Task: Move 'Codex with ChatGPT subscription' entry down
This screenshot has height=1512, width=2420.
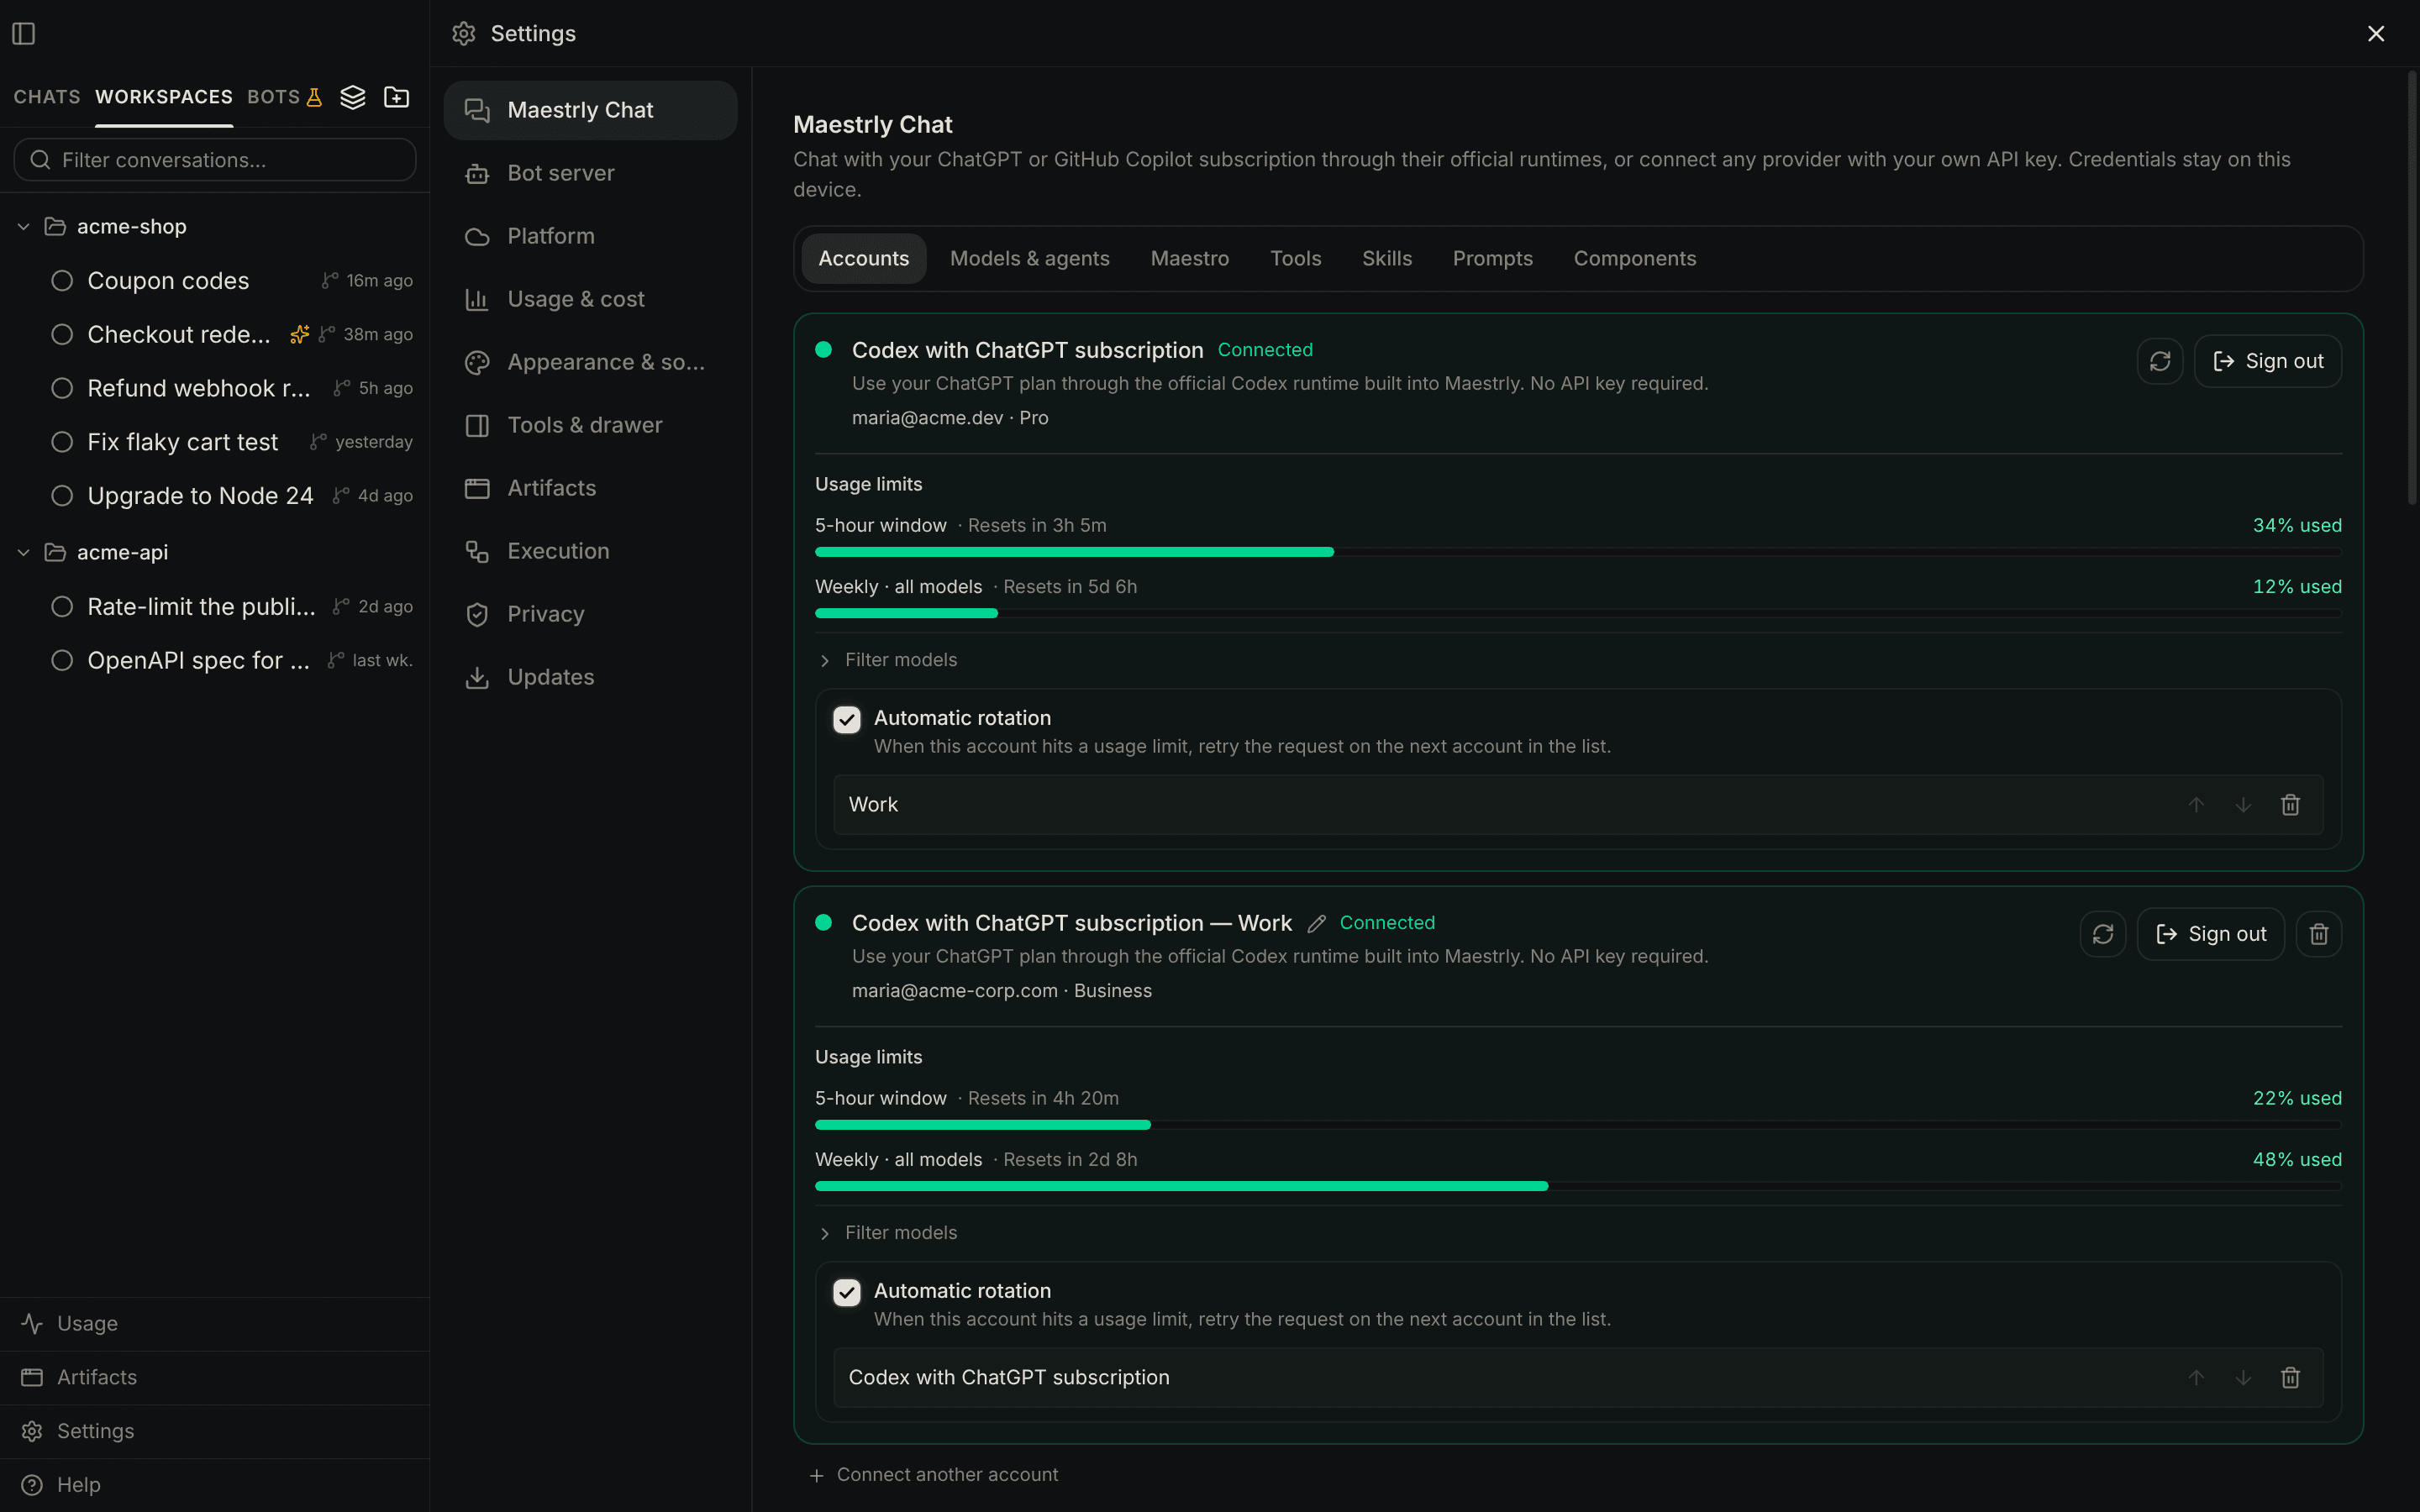Action: tap(2243, 1378)
